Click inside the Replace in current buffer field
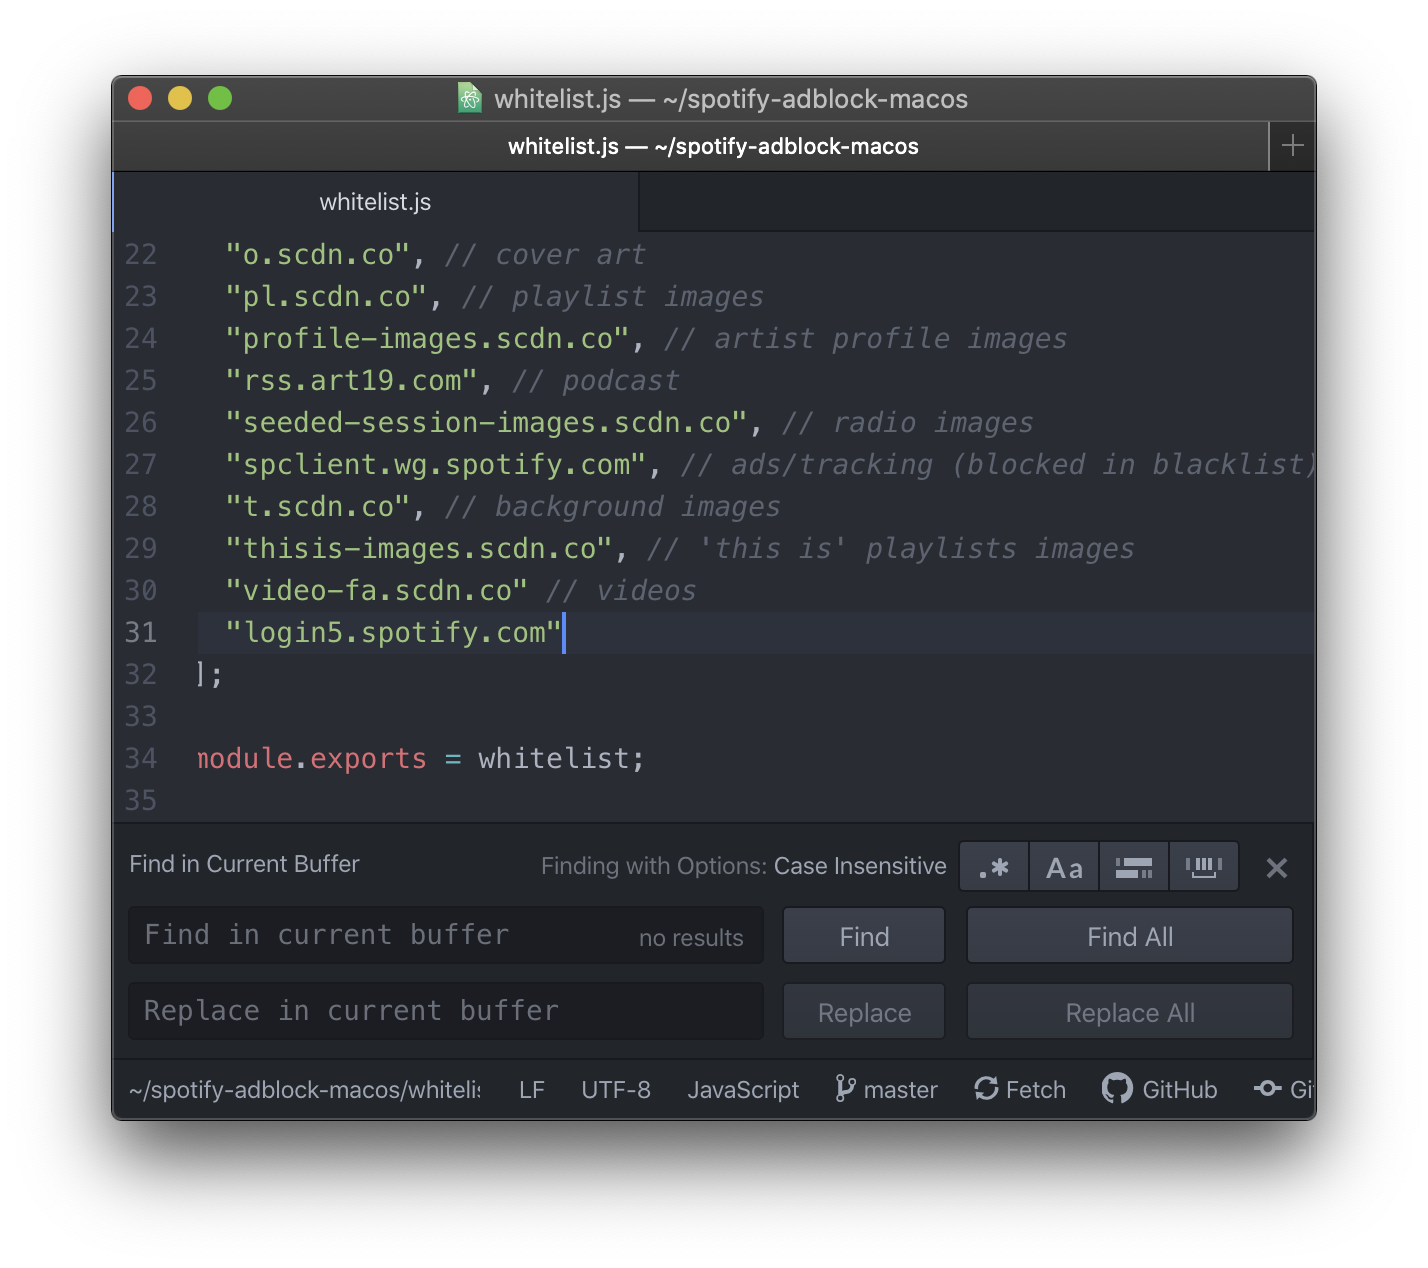 tap(445, 1011)
